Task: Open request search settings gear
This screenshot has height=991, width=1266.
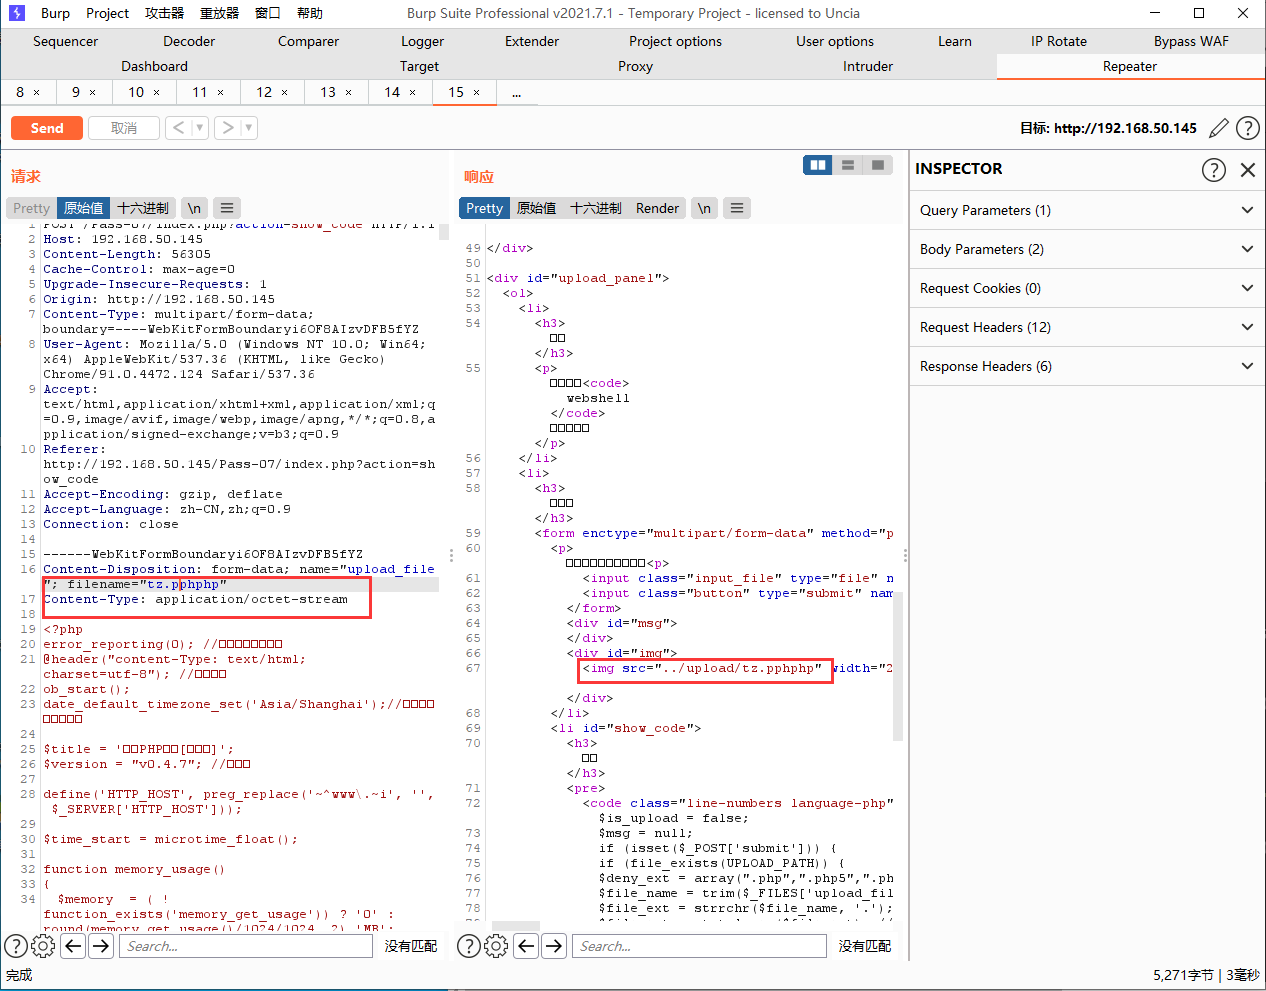Action: click(43, 946)
